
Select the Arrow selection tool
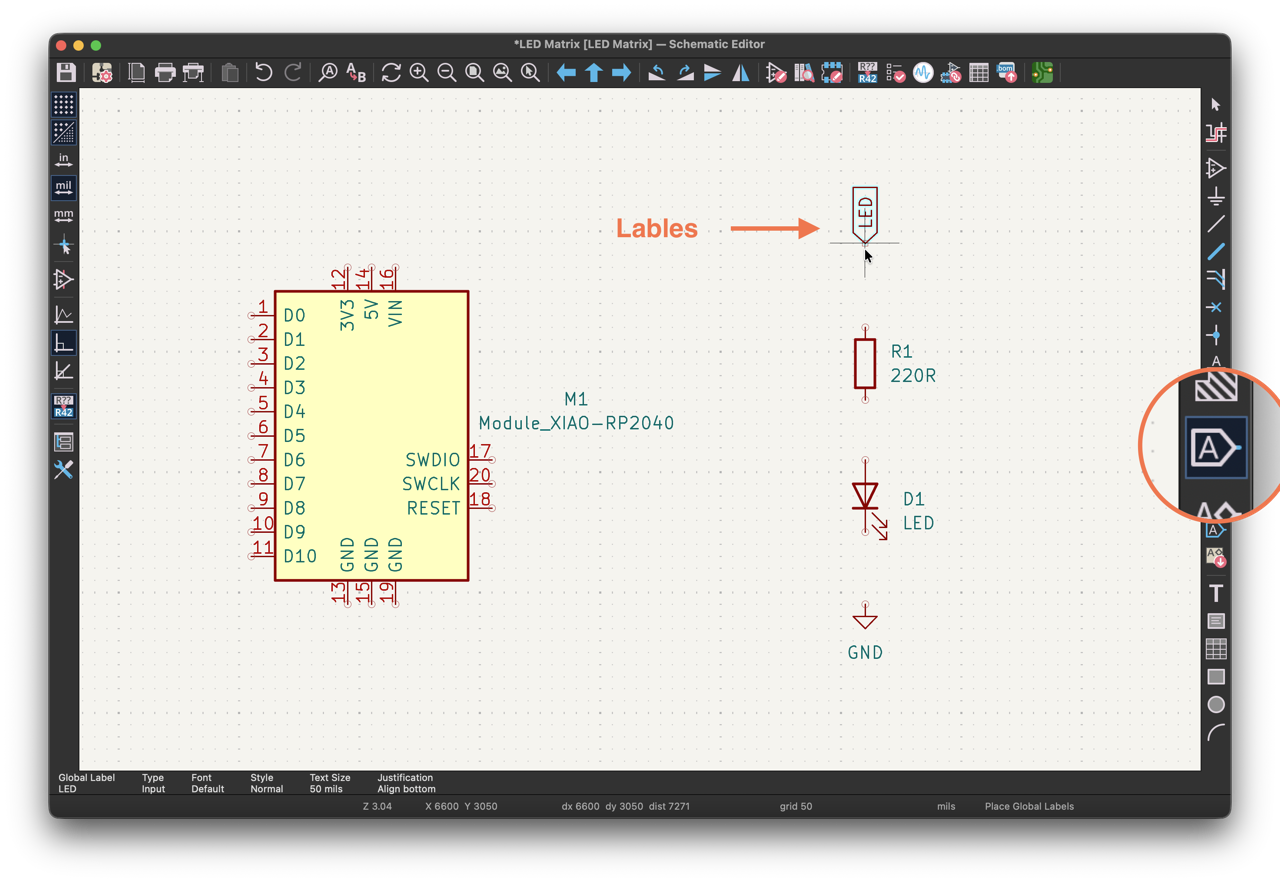1216,104
